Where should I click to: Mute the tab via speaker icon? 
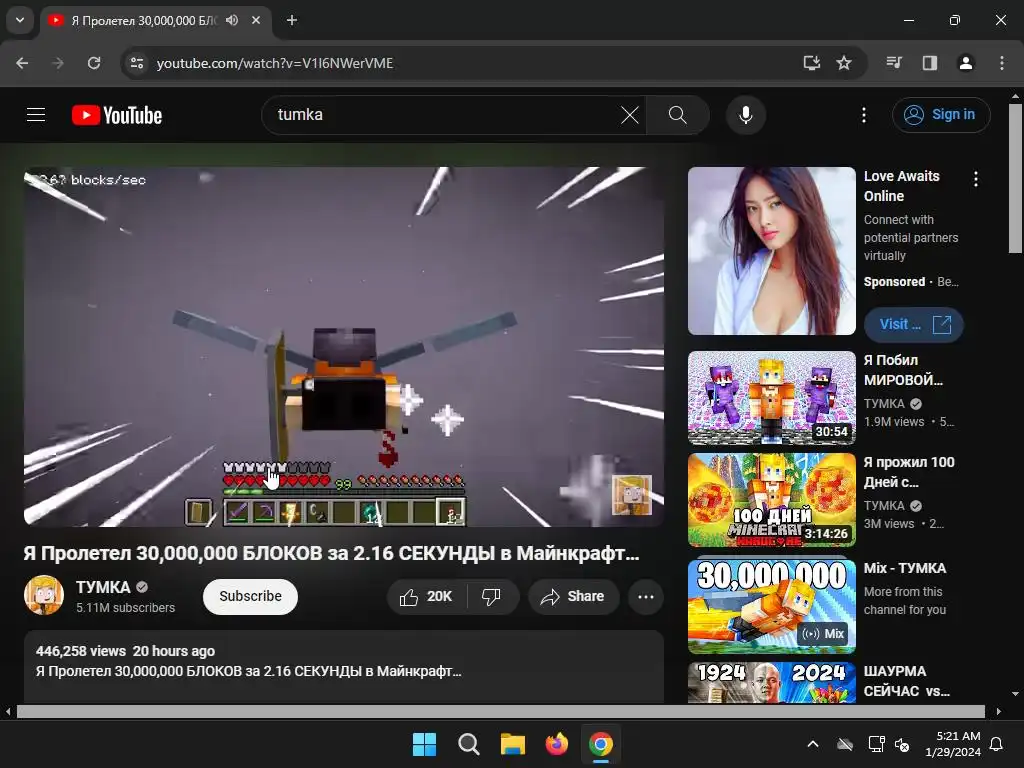pyautogui.click(x=232, y=20)
